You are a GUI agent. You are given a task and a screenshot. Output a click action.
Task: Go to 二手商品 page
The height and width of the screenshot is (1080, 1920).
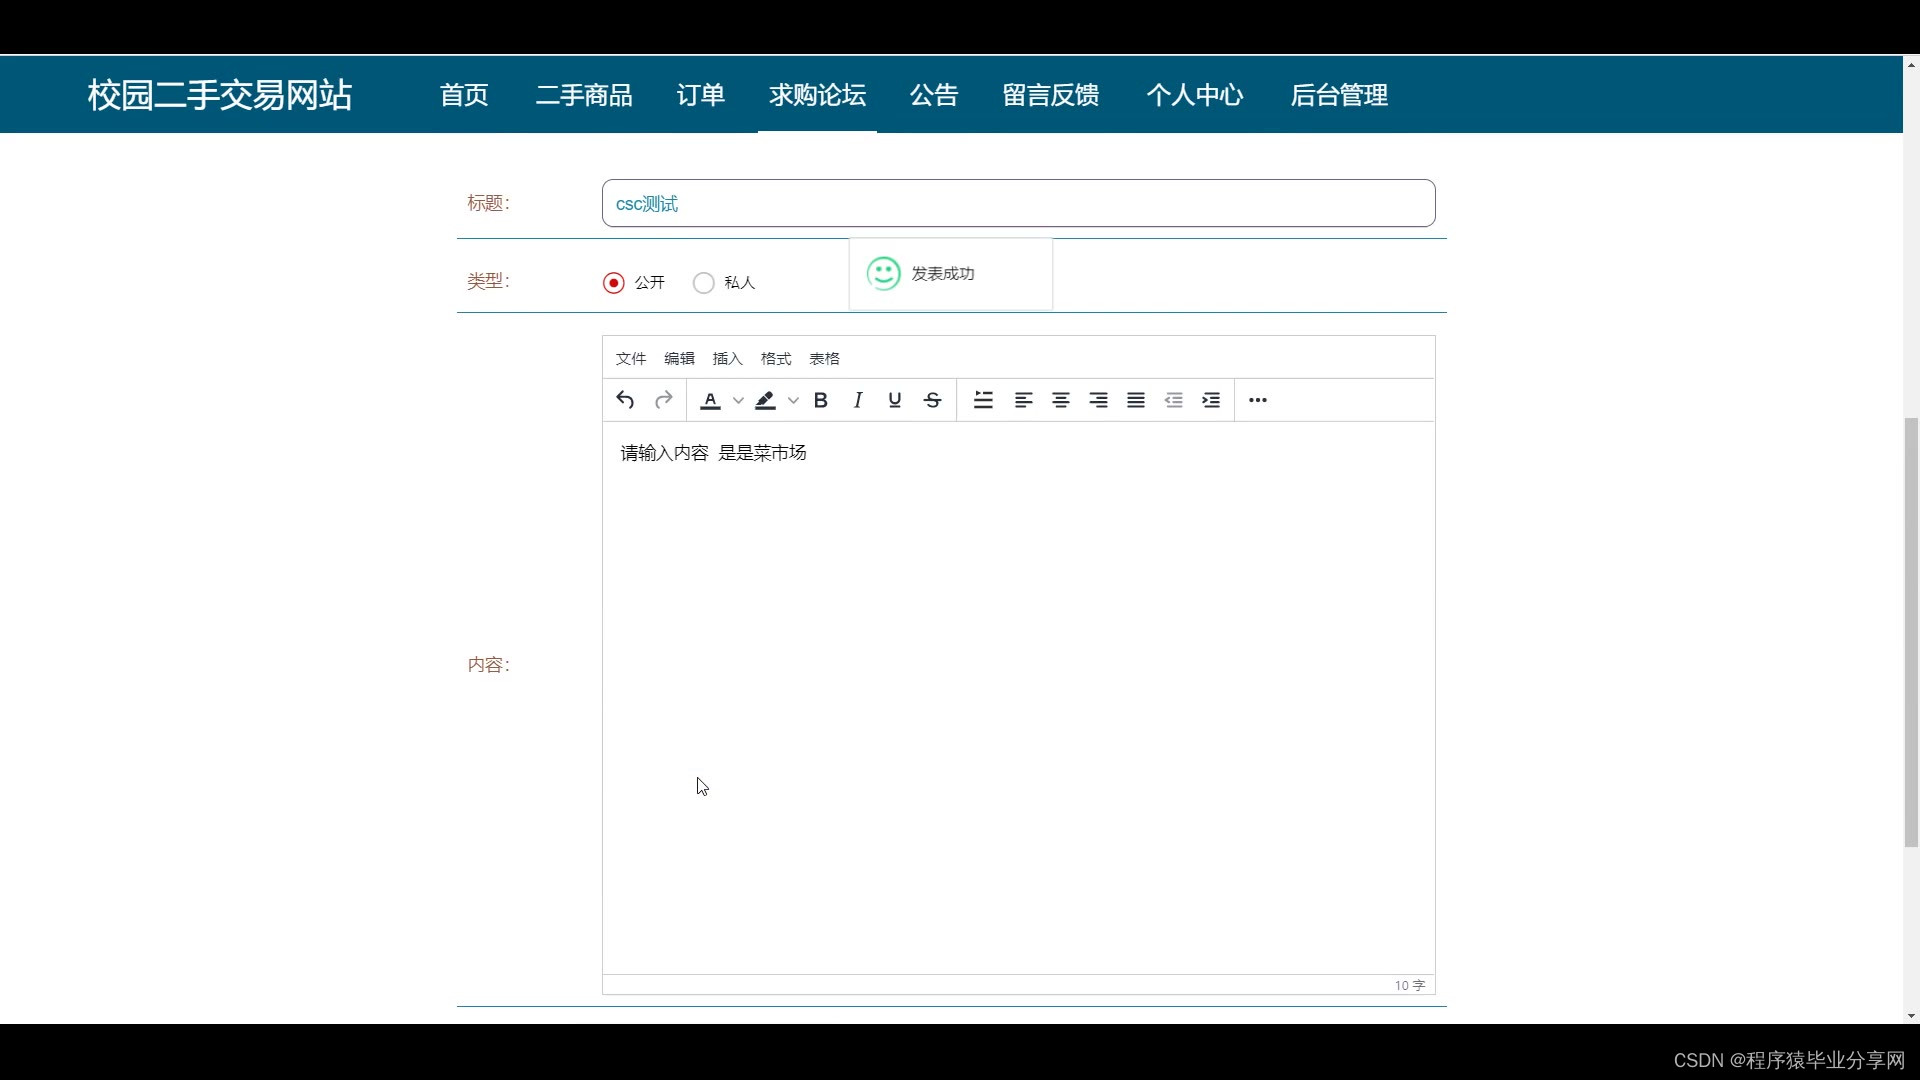(584, 95)
